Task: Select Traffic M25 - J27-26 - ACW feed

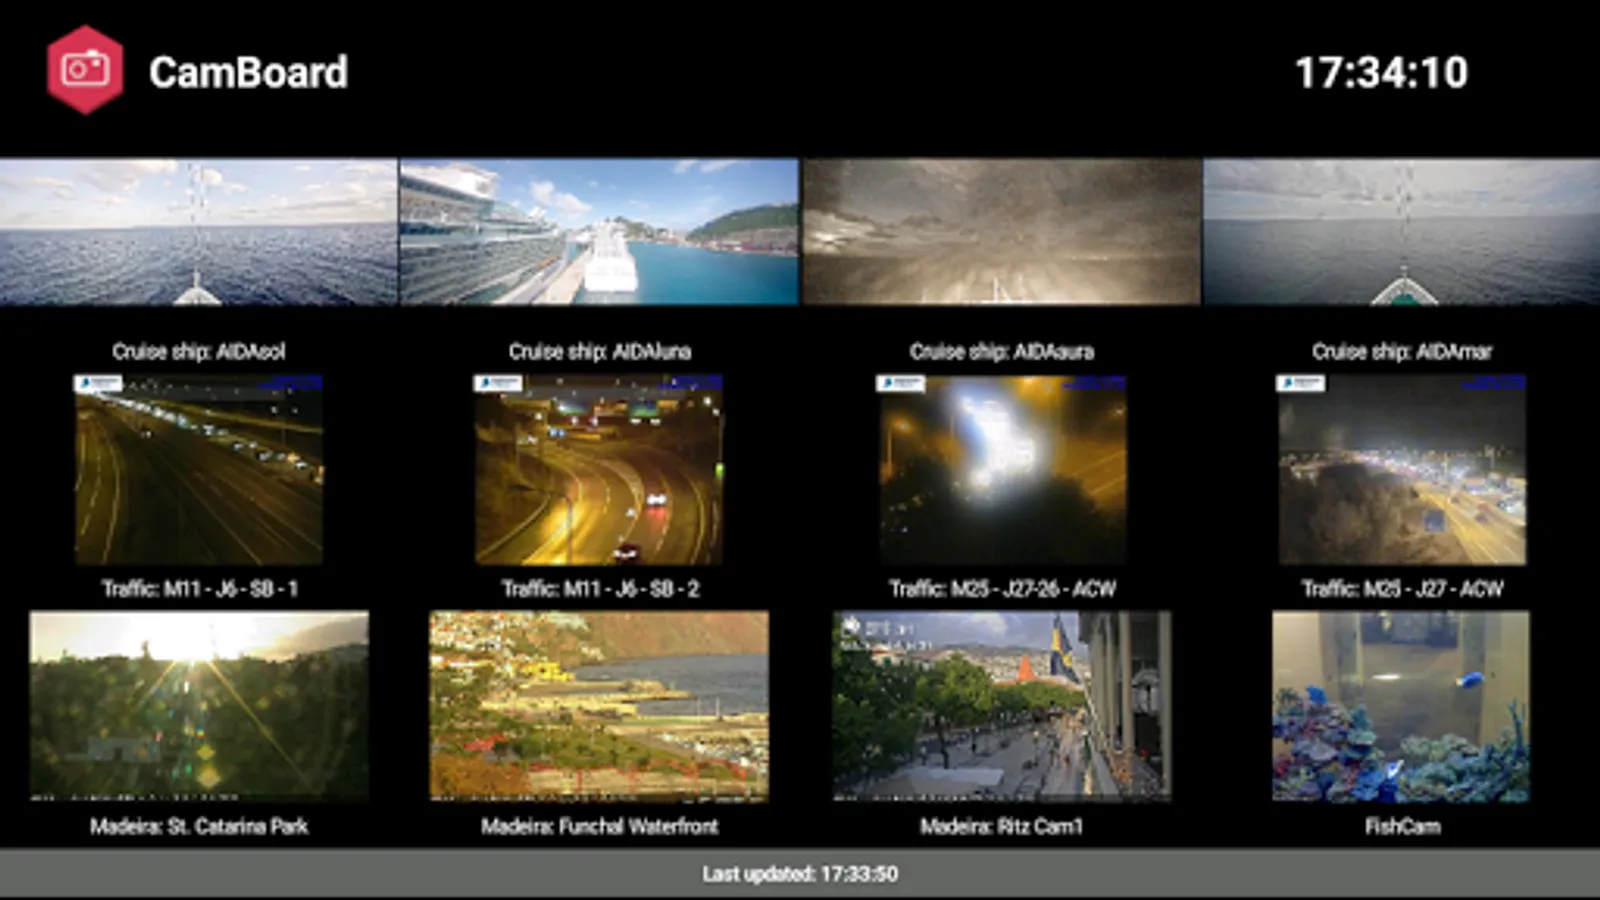Action: coord(1002,470)
